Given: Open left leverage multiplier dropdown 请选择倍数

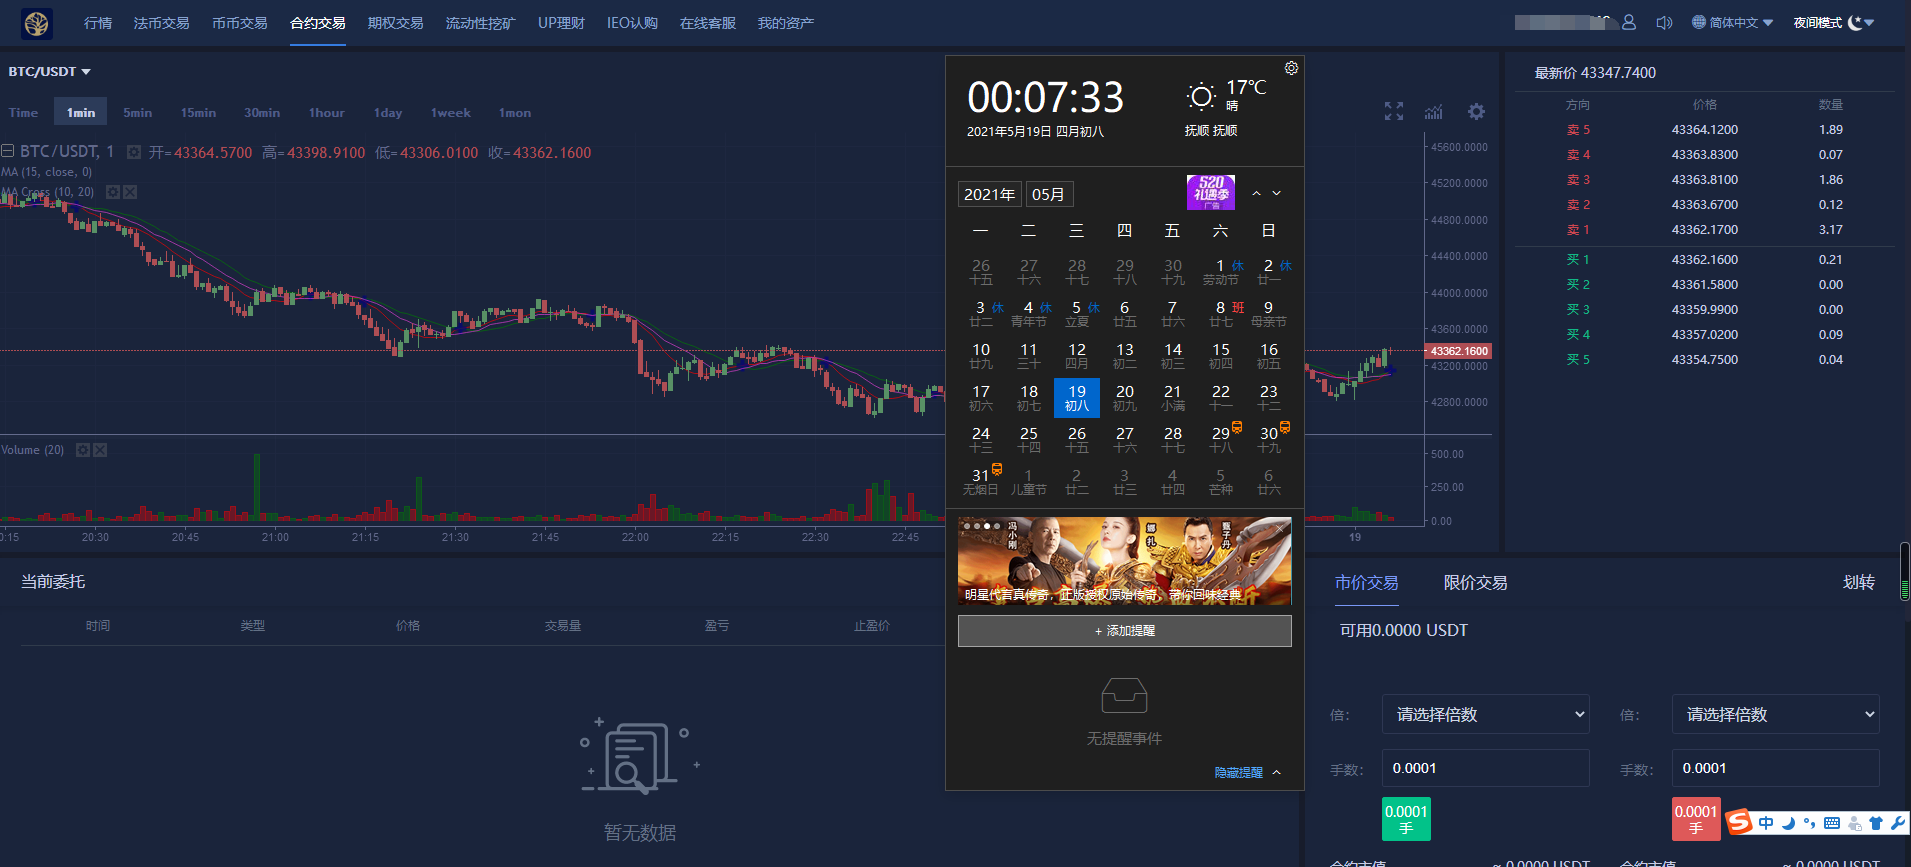Looking at the screenshot, I should (x=1485, y=714).
